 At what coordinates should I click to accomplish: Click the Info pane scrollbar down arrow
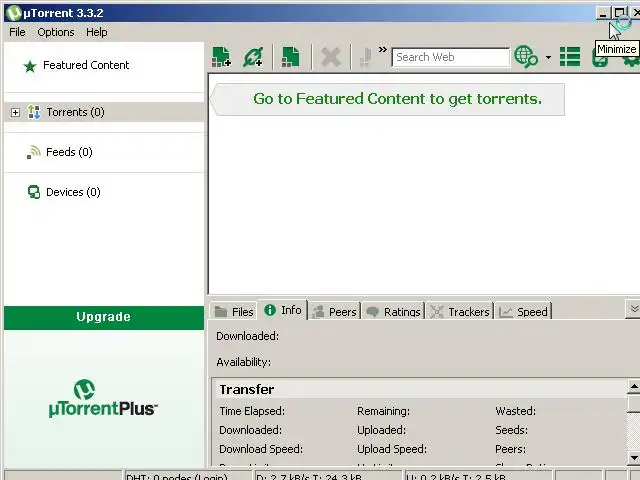pos(633,458)
